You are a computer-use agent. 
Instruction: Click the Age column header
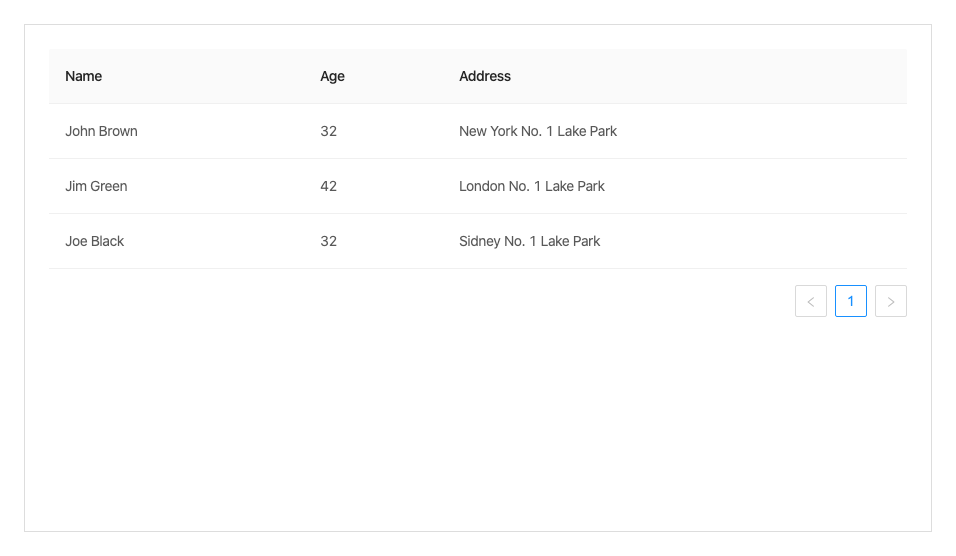(x=332, y=76)
